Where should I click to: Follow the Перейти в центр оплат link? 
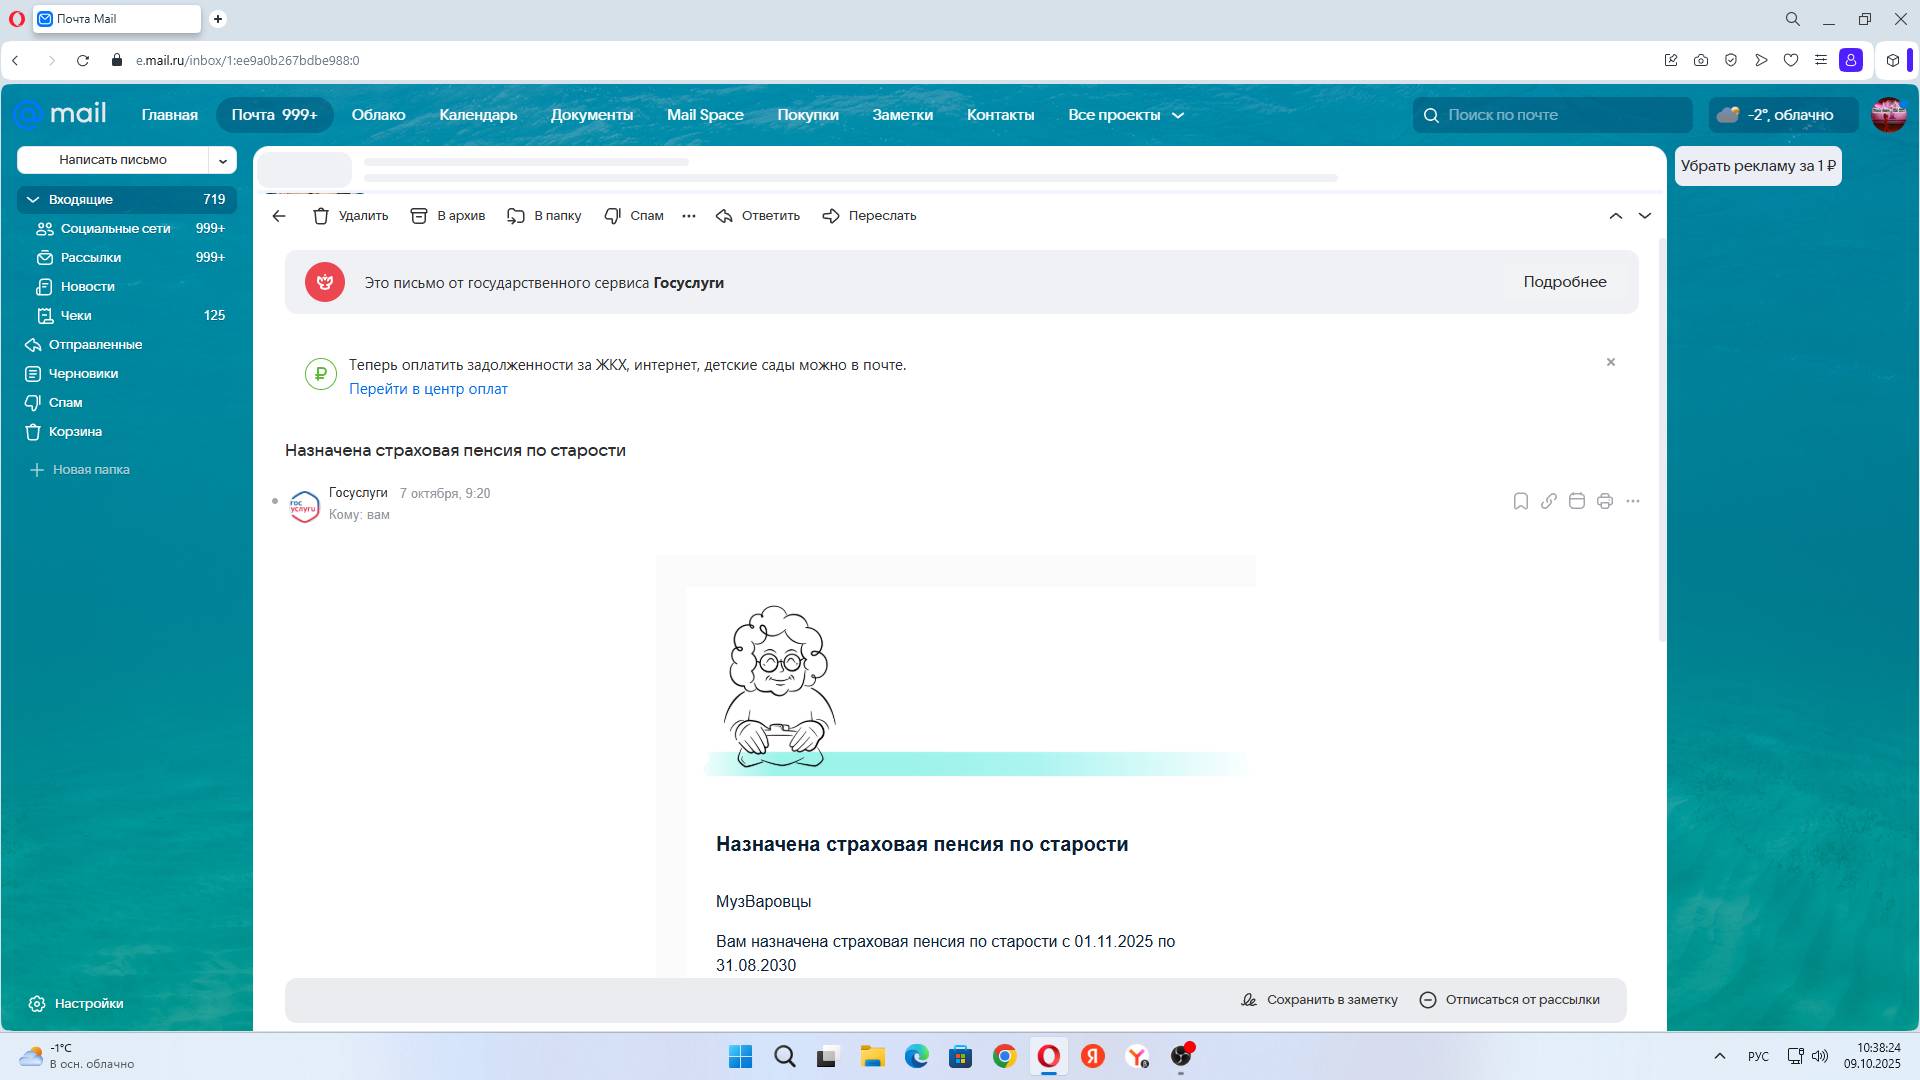click(x=428, y=389)
